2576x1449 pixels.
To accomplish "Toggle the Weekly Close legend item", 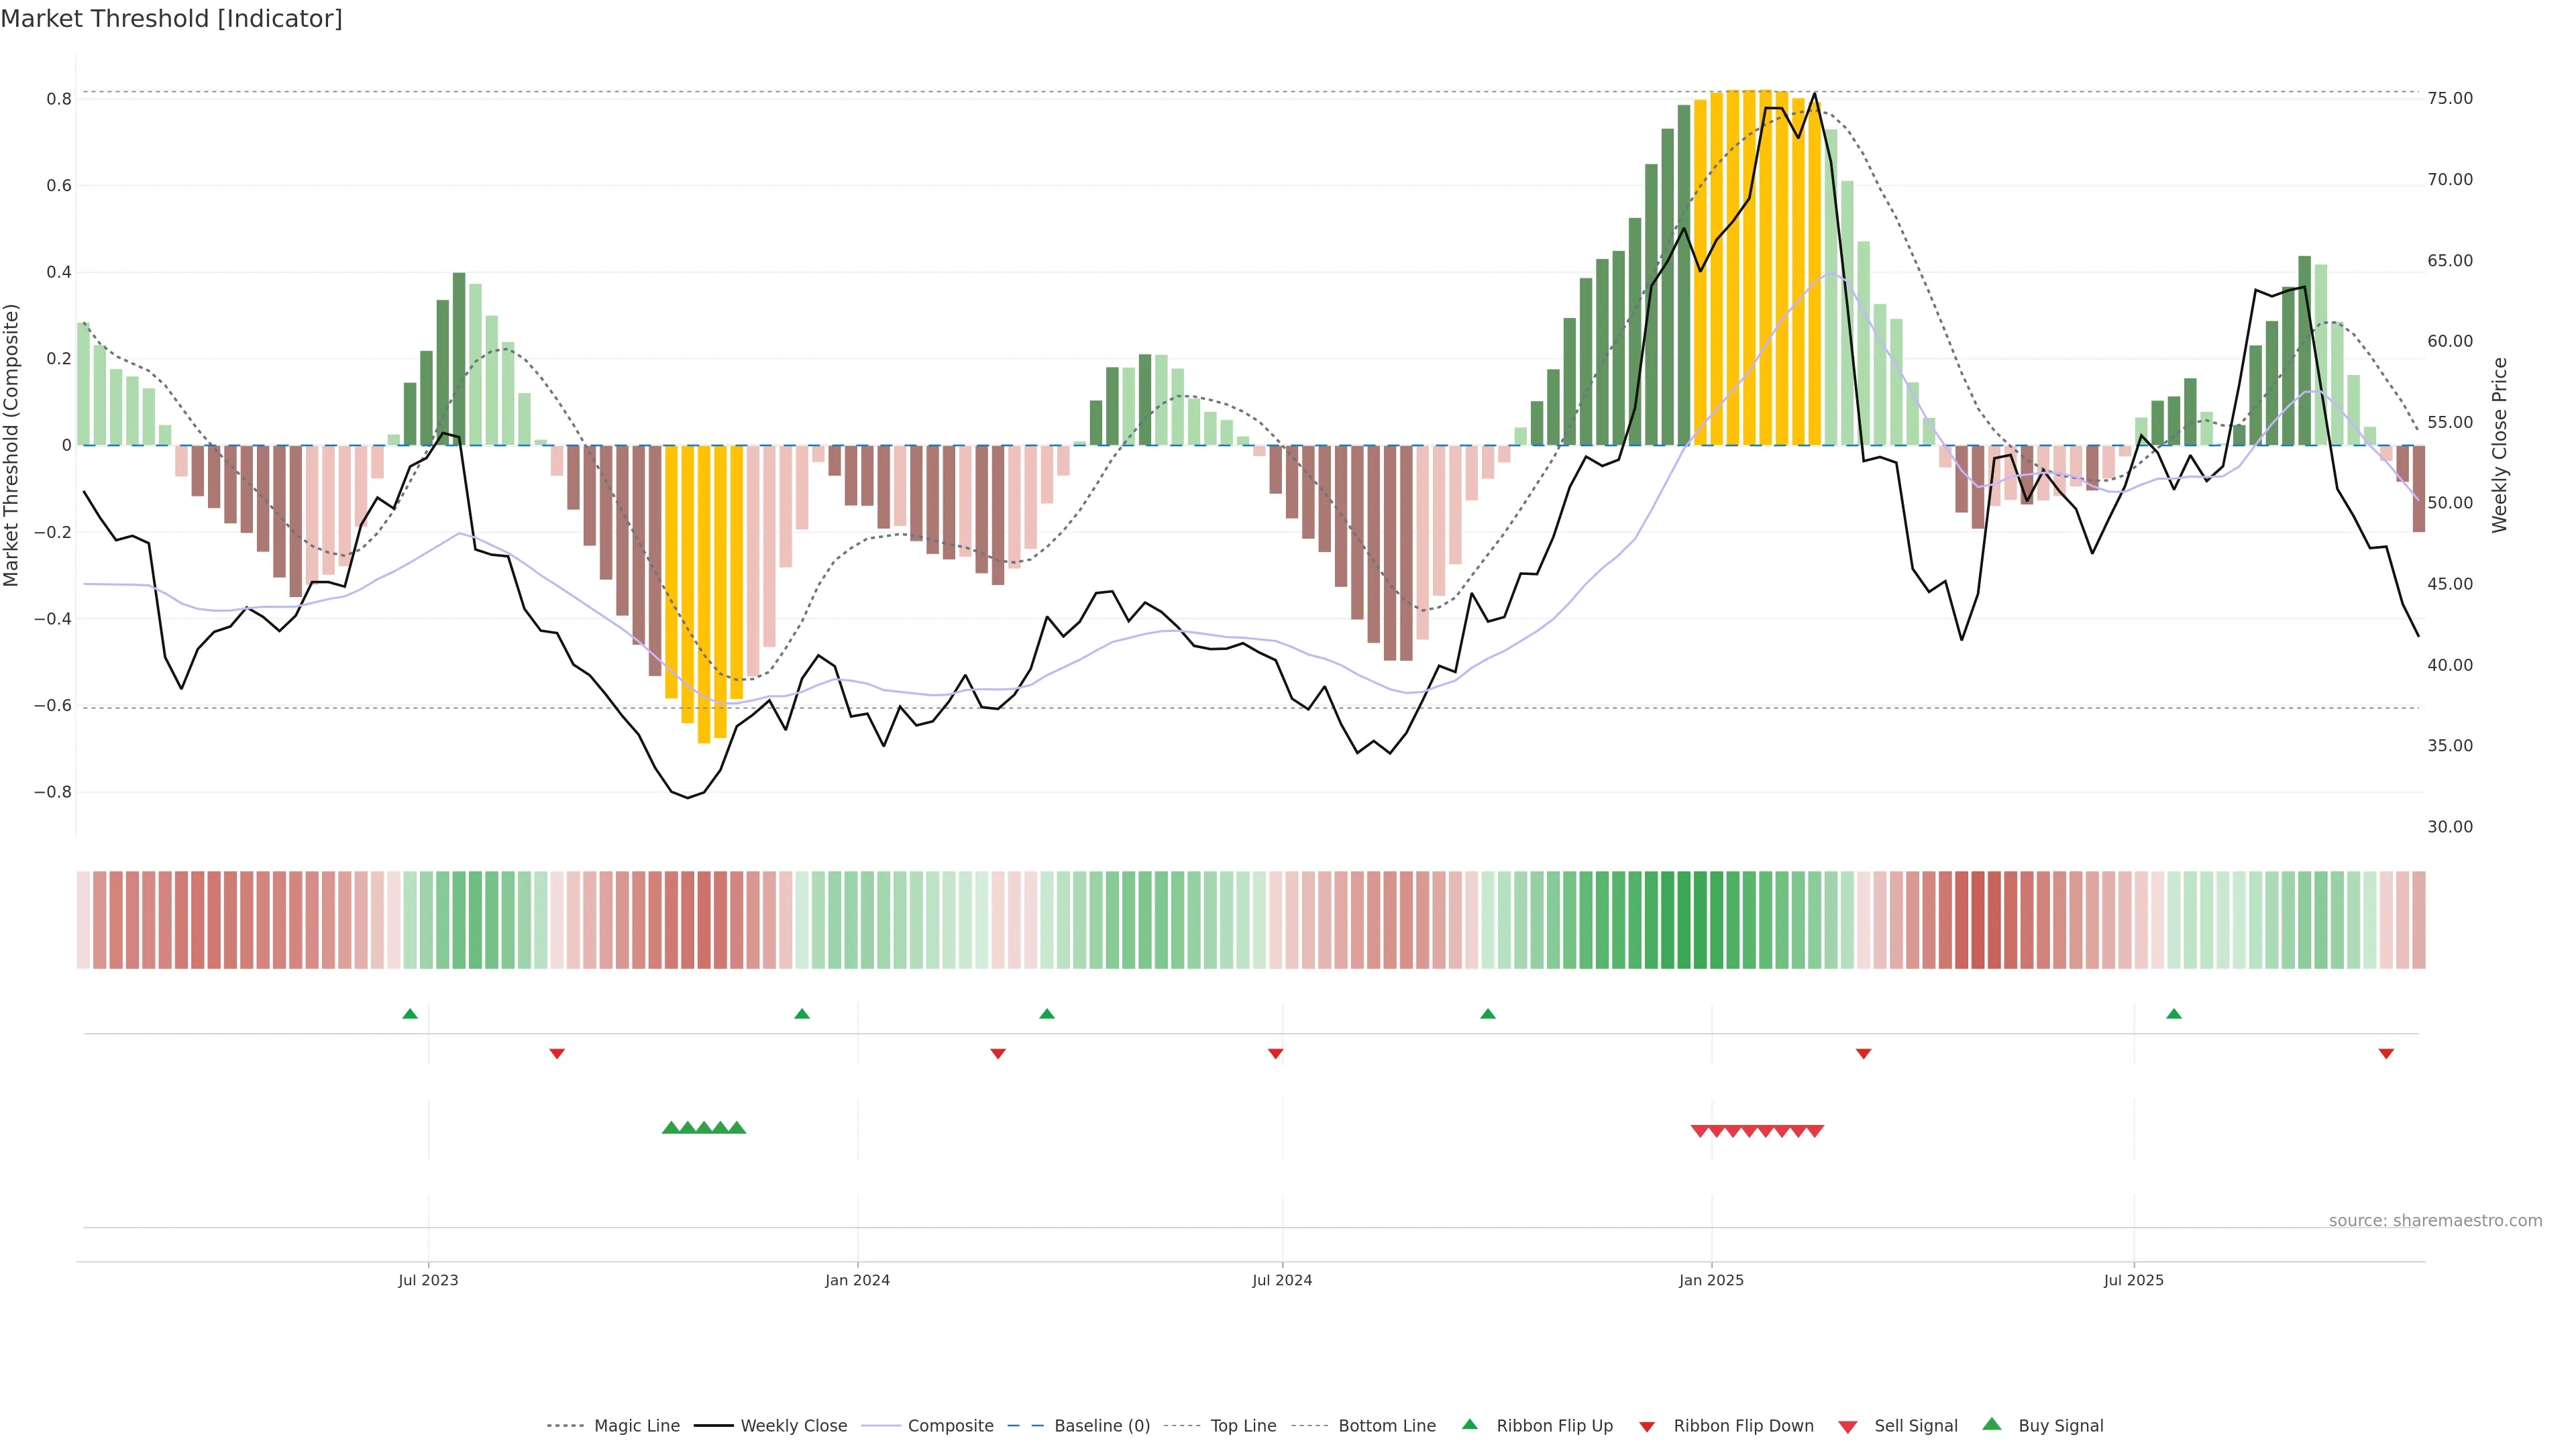I will pyautogui.click(x=793, y=1426).
